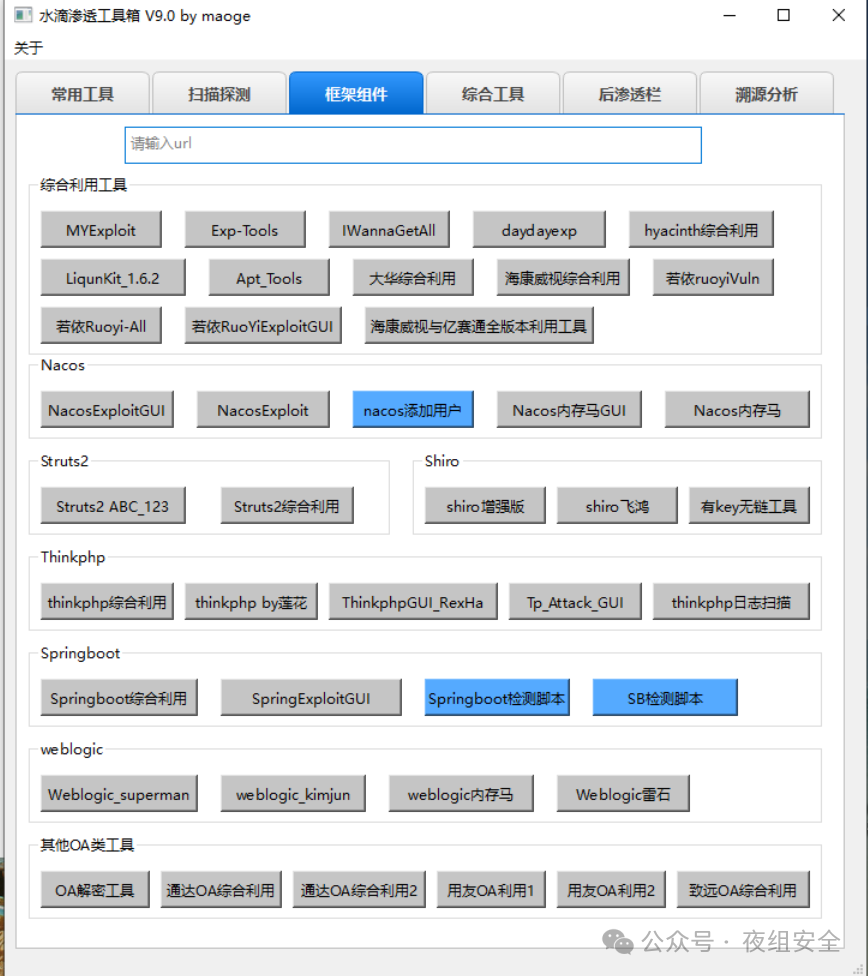Start the daydayexp tool

(539, 230)
